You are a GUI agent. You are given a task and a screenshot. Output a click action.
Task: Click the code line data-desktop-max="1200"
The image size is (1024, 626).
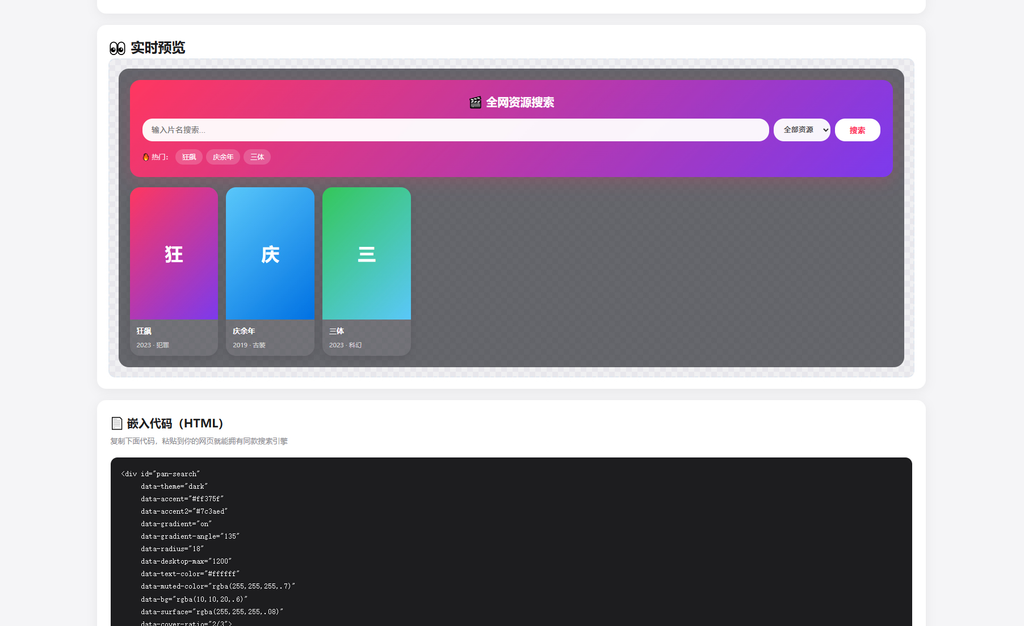coord(185,561)
